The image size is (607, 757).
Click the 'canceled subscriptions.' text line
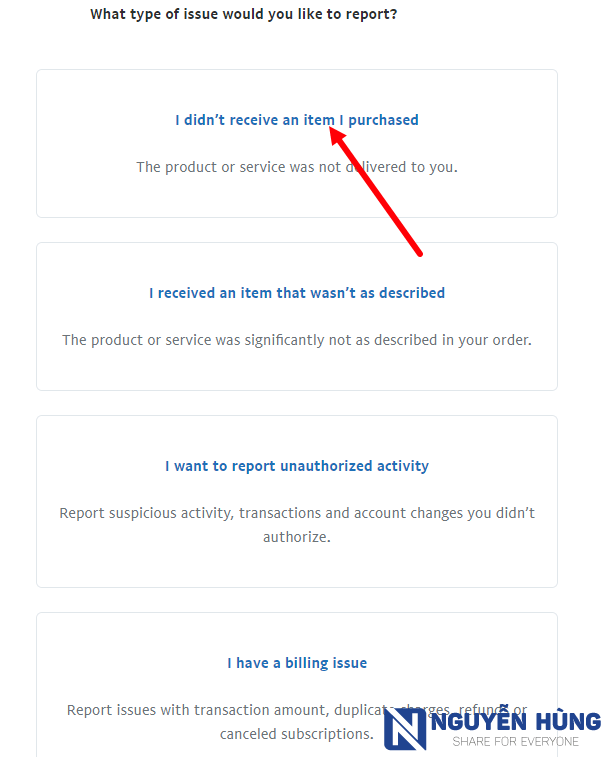click(296, 734)
